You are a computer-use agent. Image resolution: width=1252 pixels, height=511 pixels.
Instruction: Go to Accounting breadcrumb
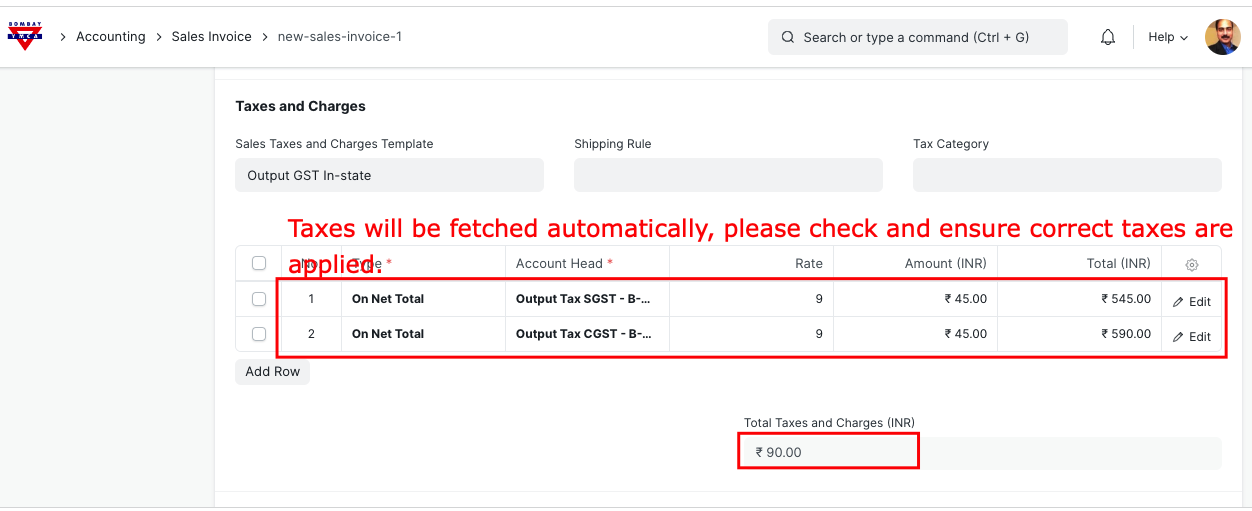110,37
